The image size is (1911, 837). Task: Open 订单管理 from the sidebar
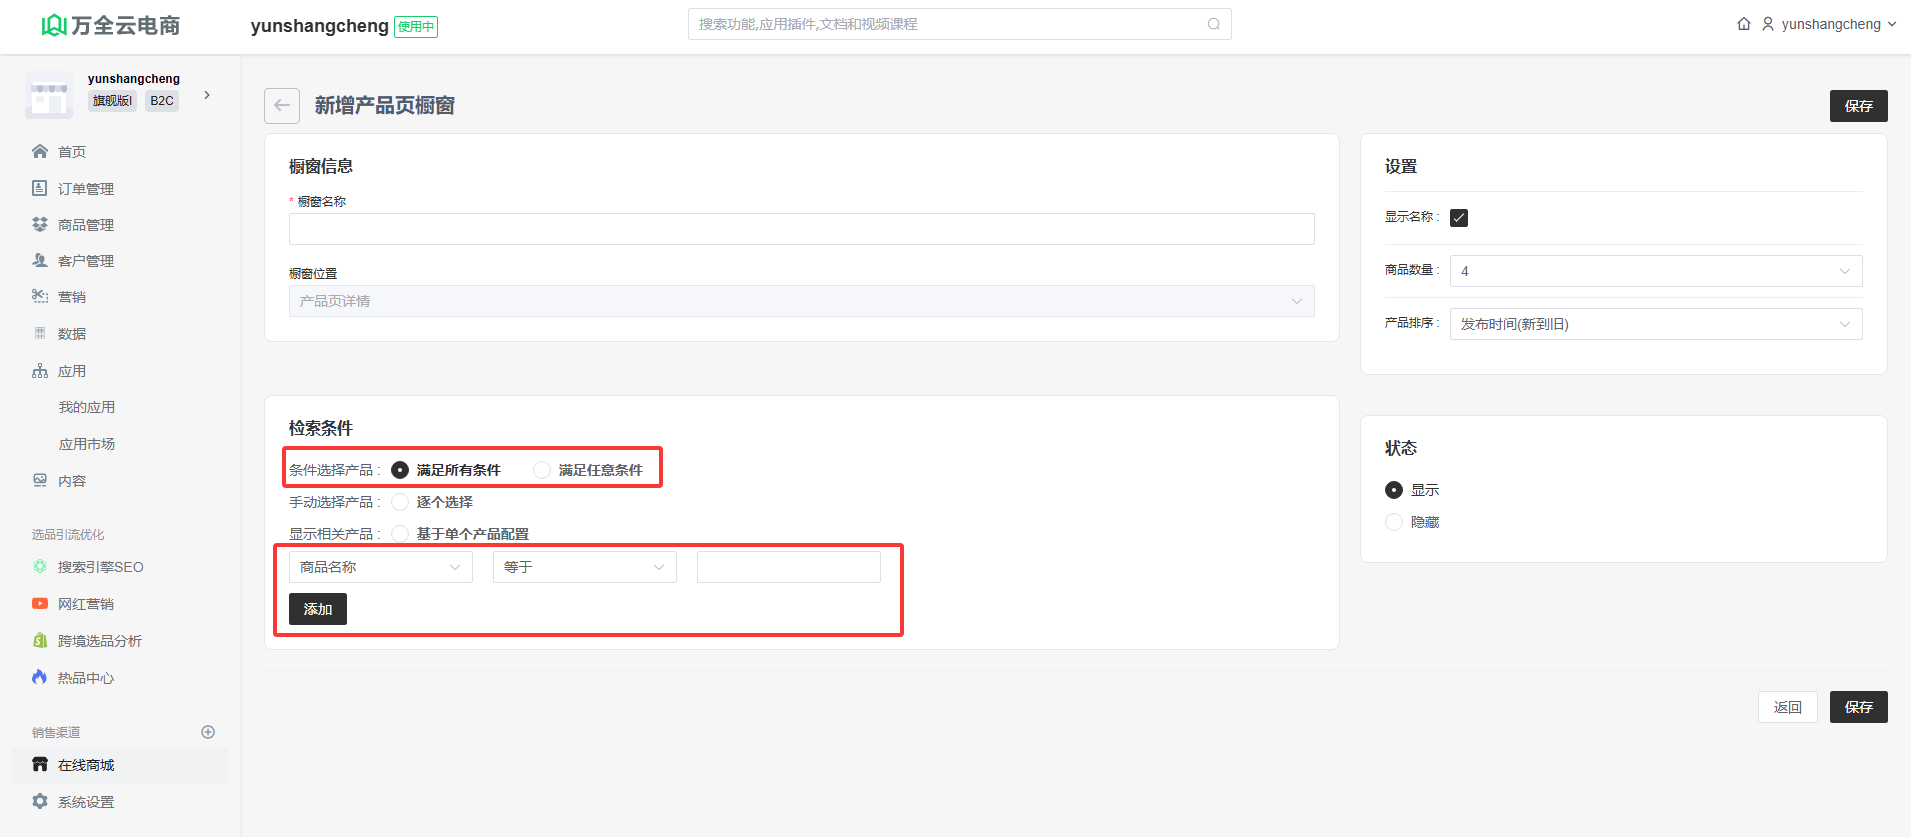click(85, 189)
